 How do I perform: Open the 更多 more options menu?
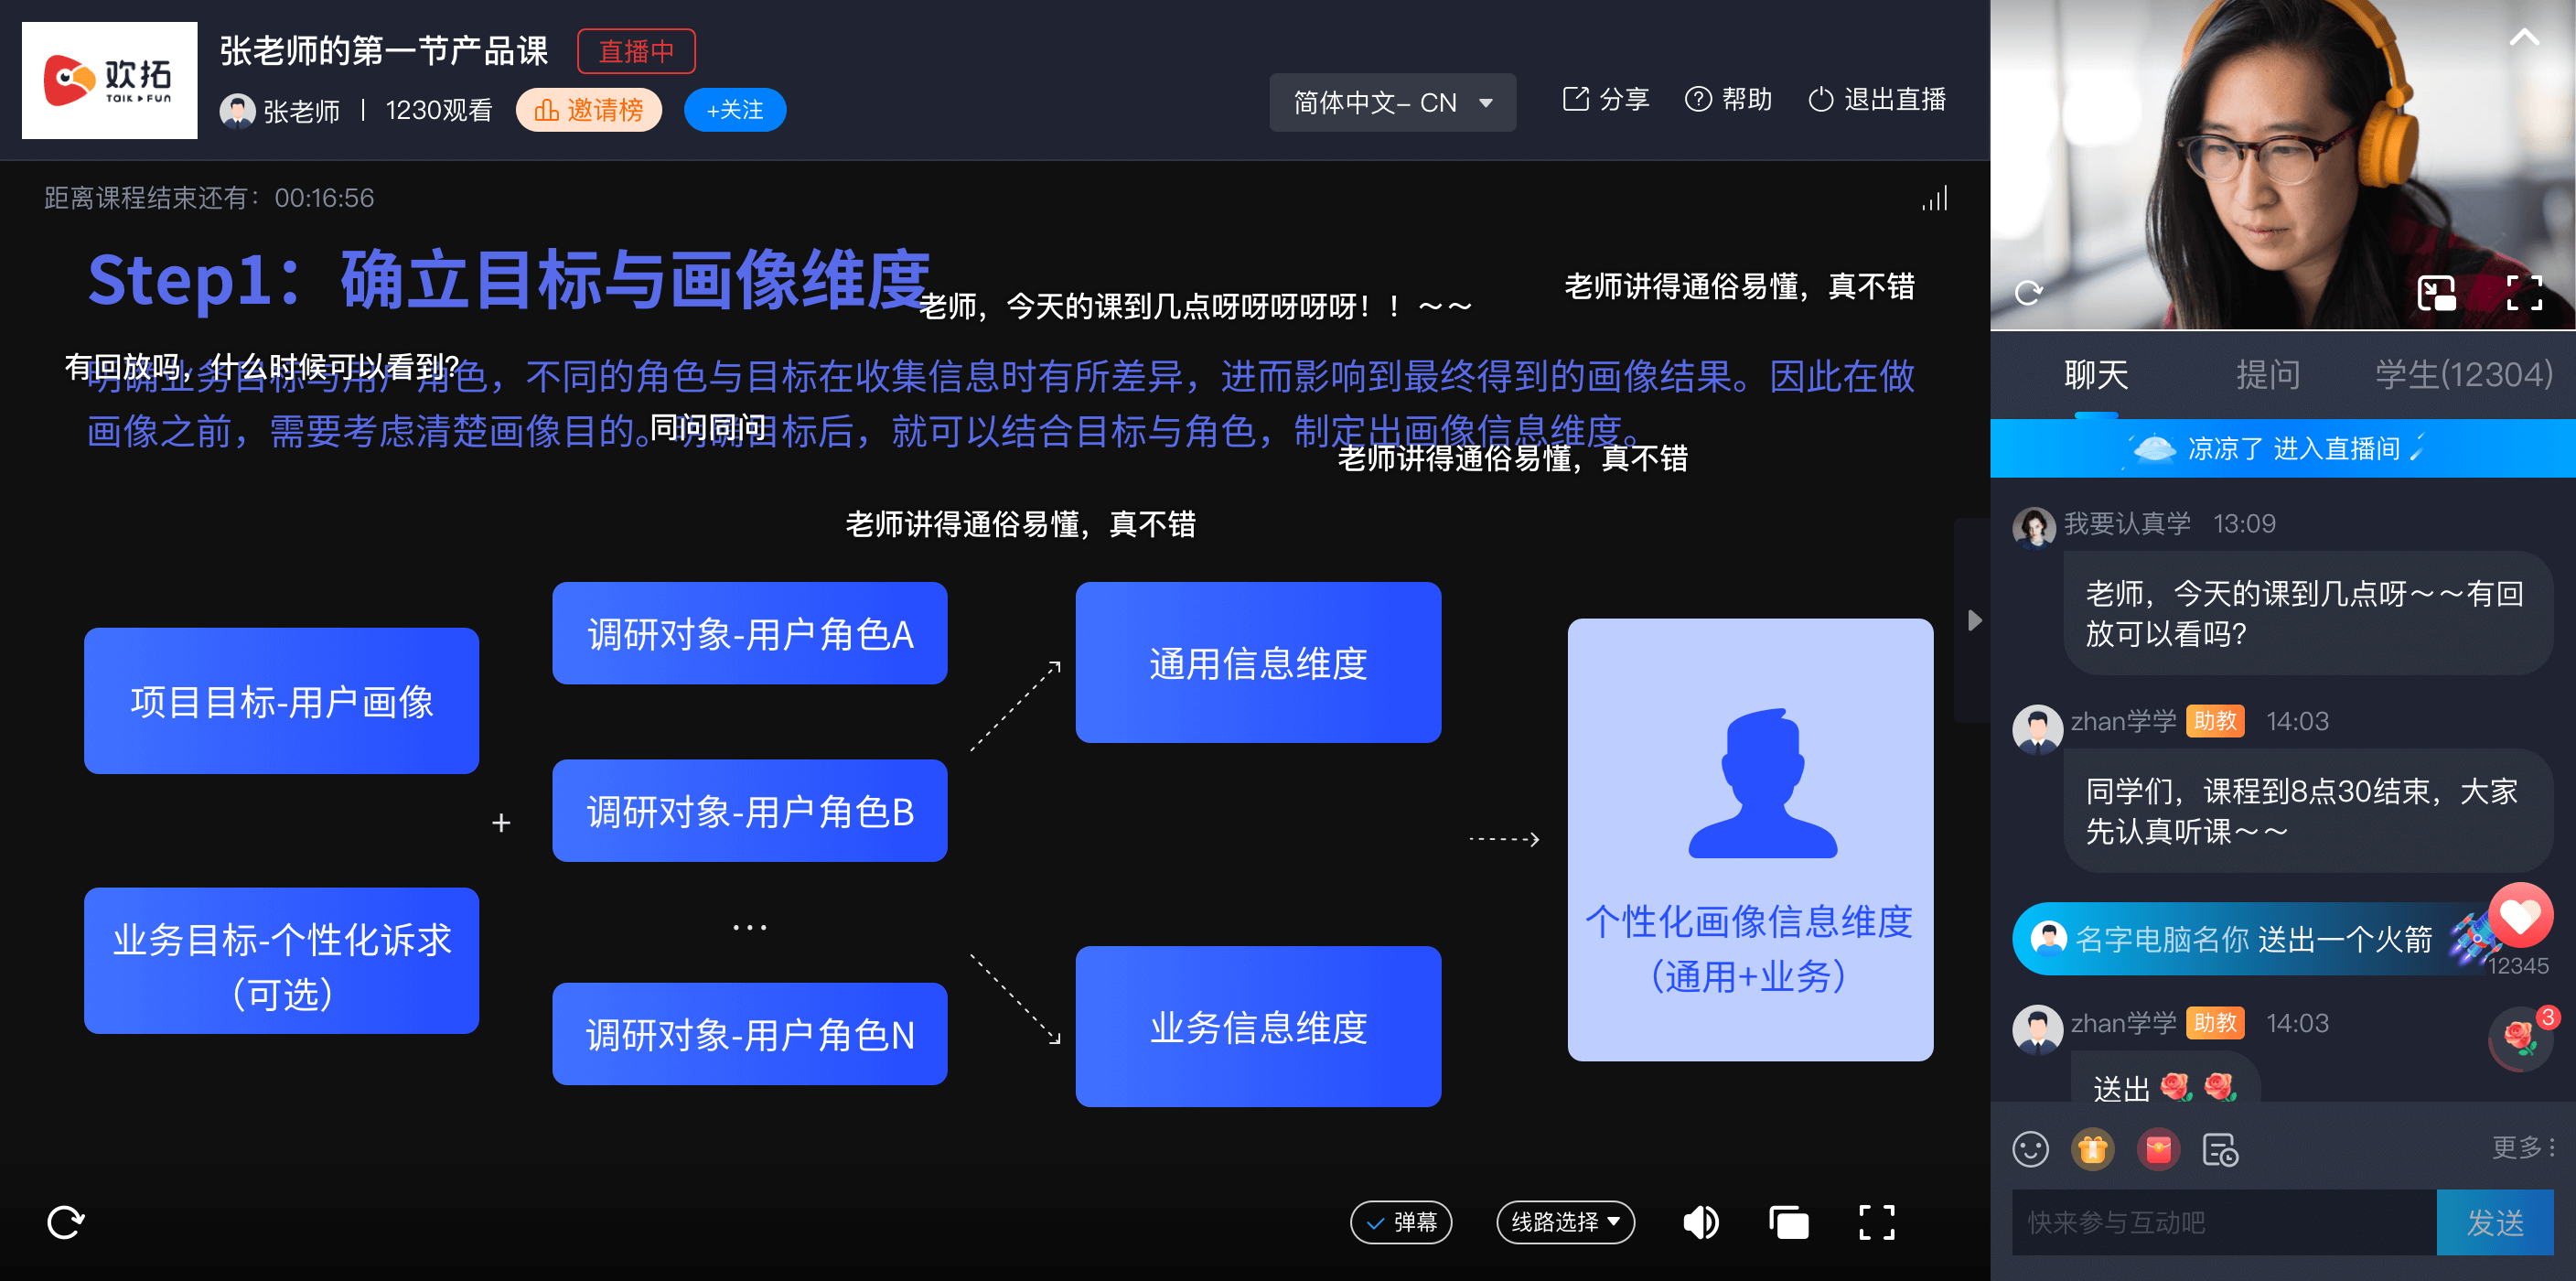pyautogui.click(x=2522, y=1147)
